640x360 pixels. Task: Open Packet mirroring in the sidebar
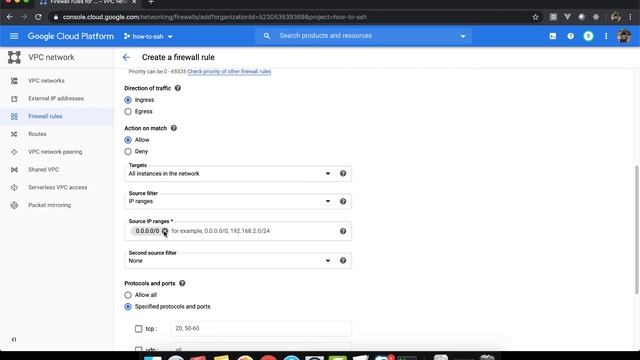49,205
